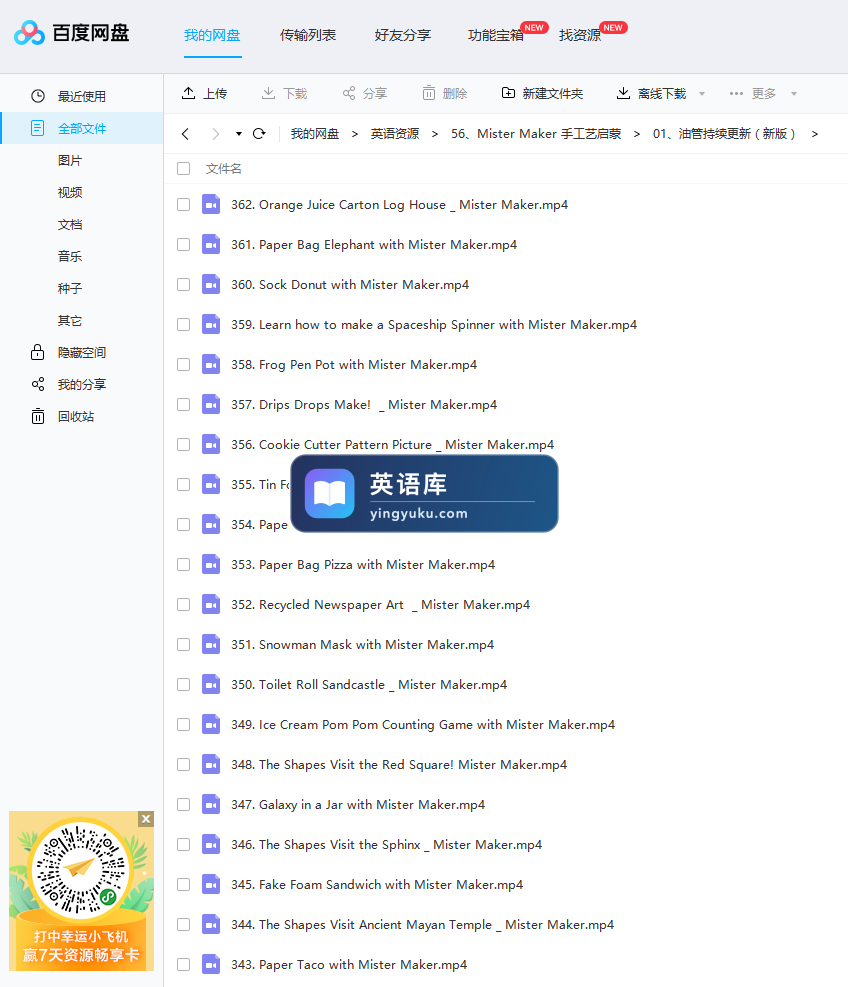Expand the breadcrumb trailing chevron
Viewport: 848px width, 987px height.
815,133
